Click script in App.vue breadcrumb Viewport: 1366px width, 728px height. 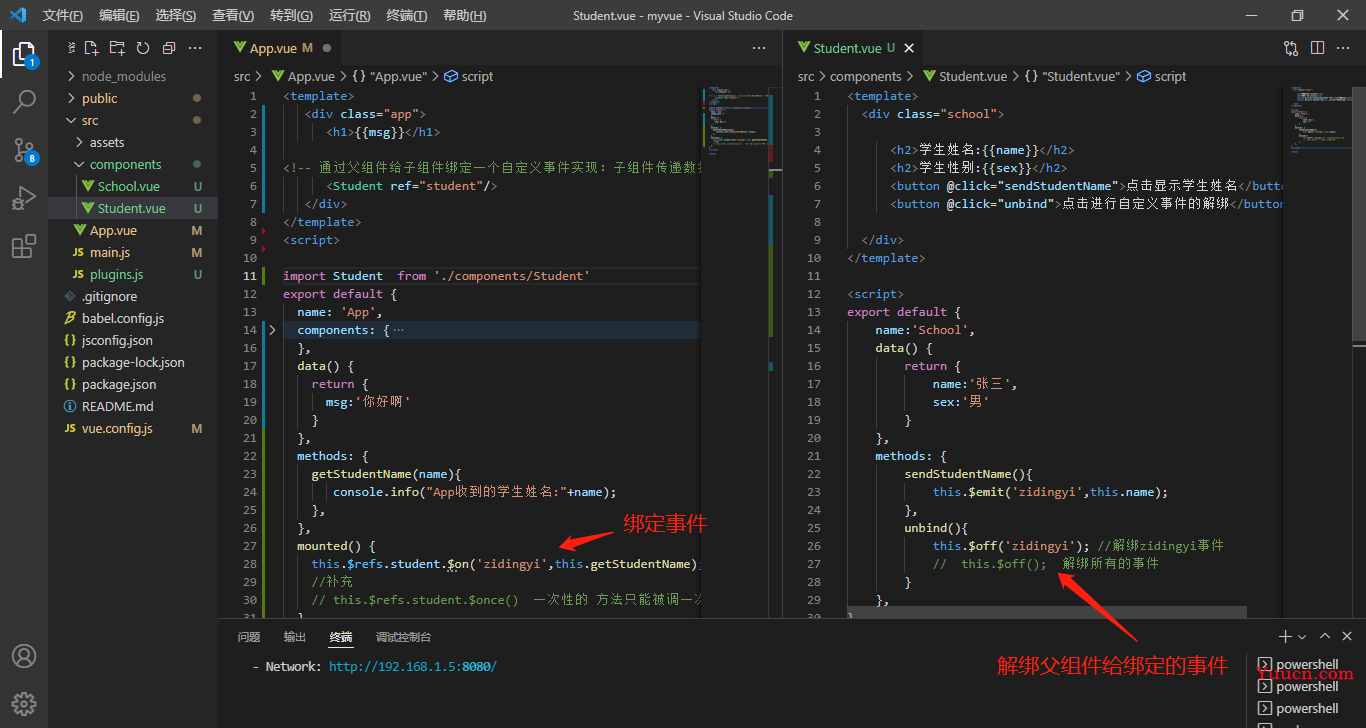click(x=468, y=76)
